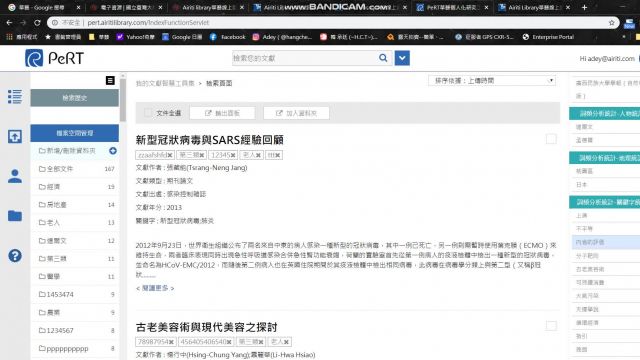Image resolution: width=640 pixels, height=360 pixels.
Task: Open the blue folder sidebar icon
Action: tap(15, 216)
